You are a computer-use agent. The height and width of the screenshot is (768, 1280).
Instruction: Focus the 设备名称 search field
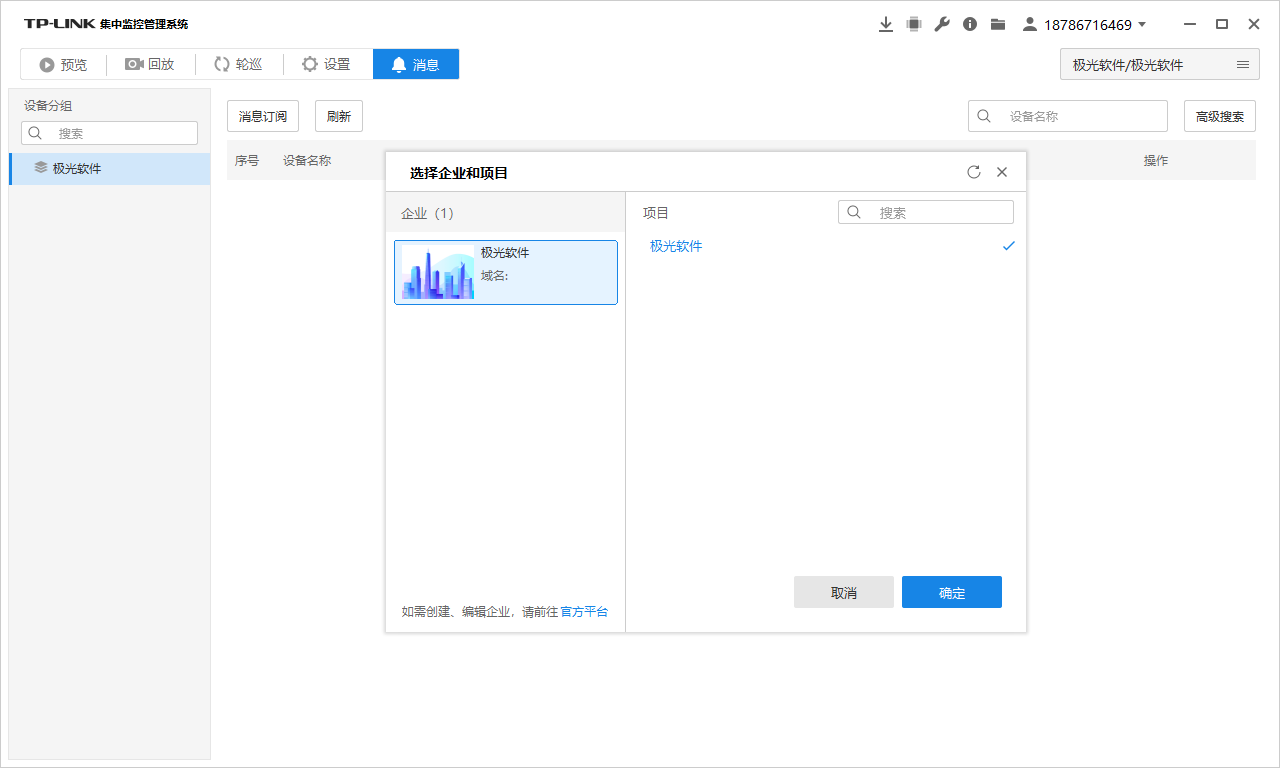pyautogui.click(x=1068, y=116)
